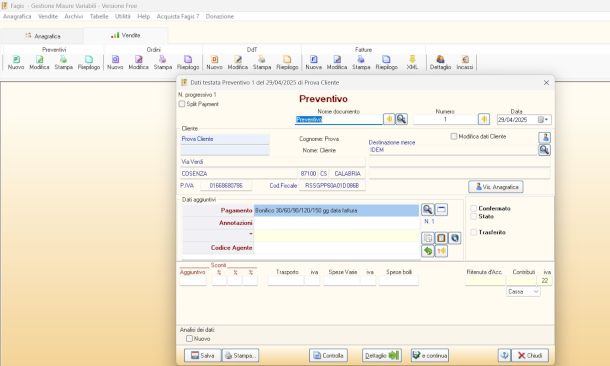
Task: Click Nuovo under the Preventivi group
Action: click(x=16, y=63)
